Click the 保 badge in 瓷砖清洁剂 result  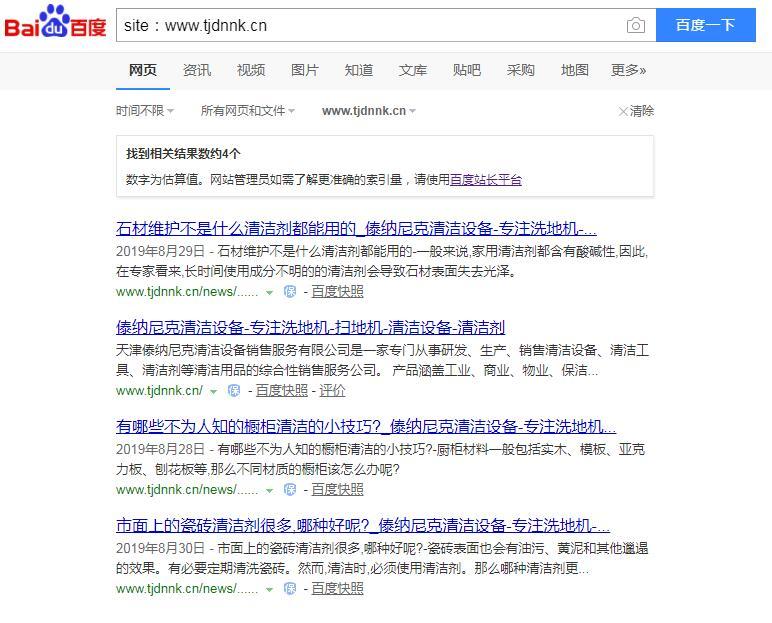(x=290, y=589)
